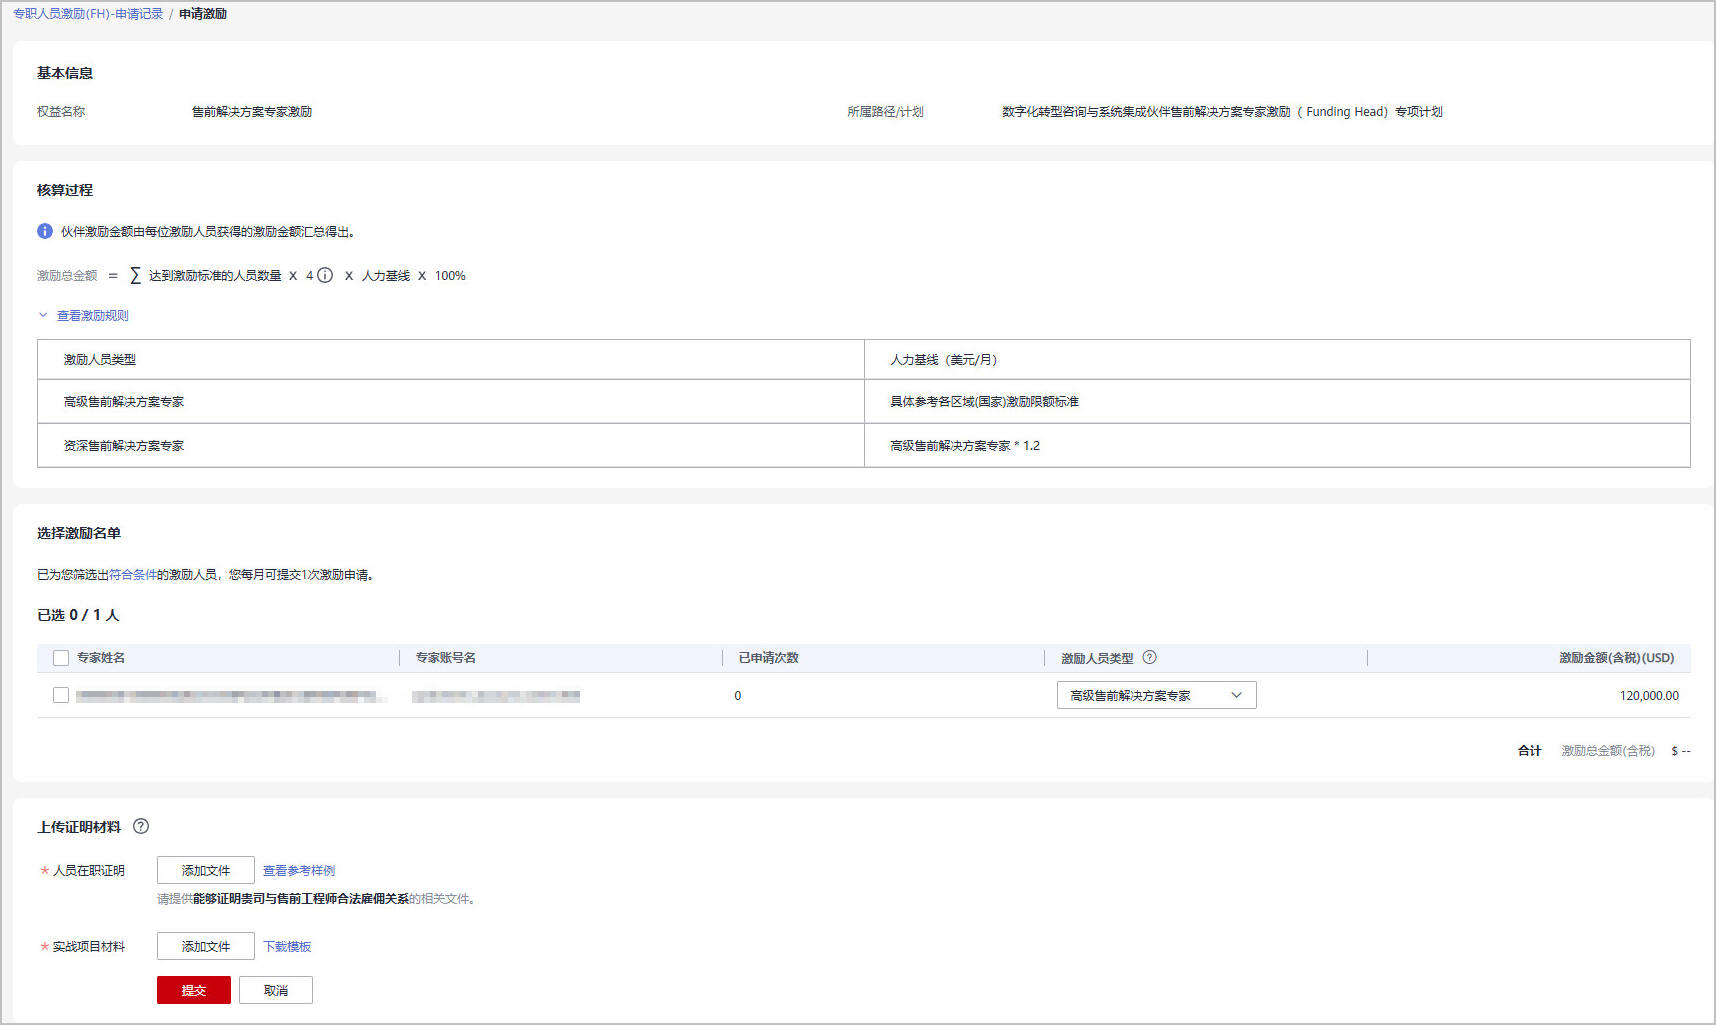This screenshot has width=1716, height=1025.
Task: Click help icon next to 上传证明材料
Action: (141, 826)
